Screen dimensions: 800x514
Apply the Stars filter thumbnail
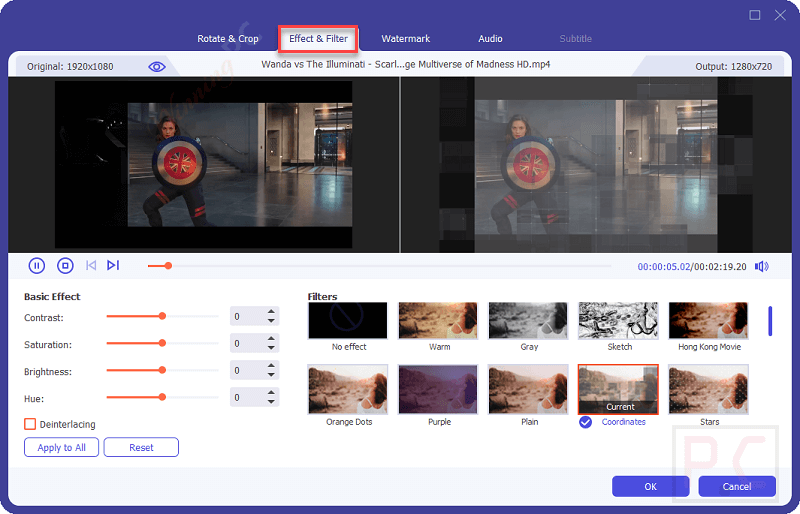coord(709,389)
